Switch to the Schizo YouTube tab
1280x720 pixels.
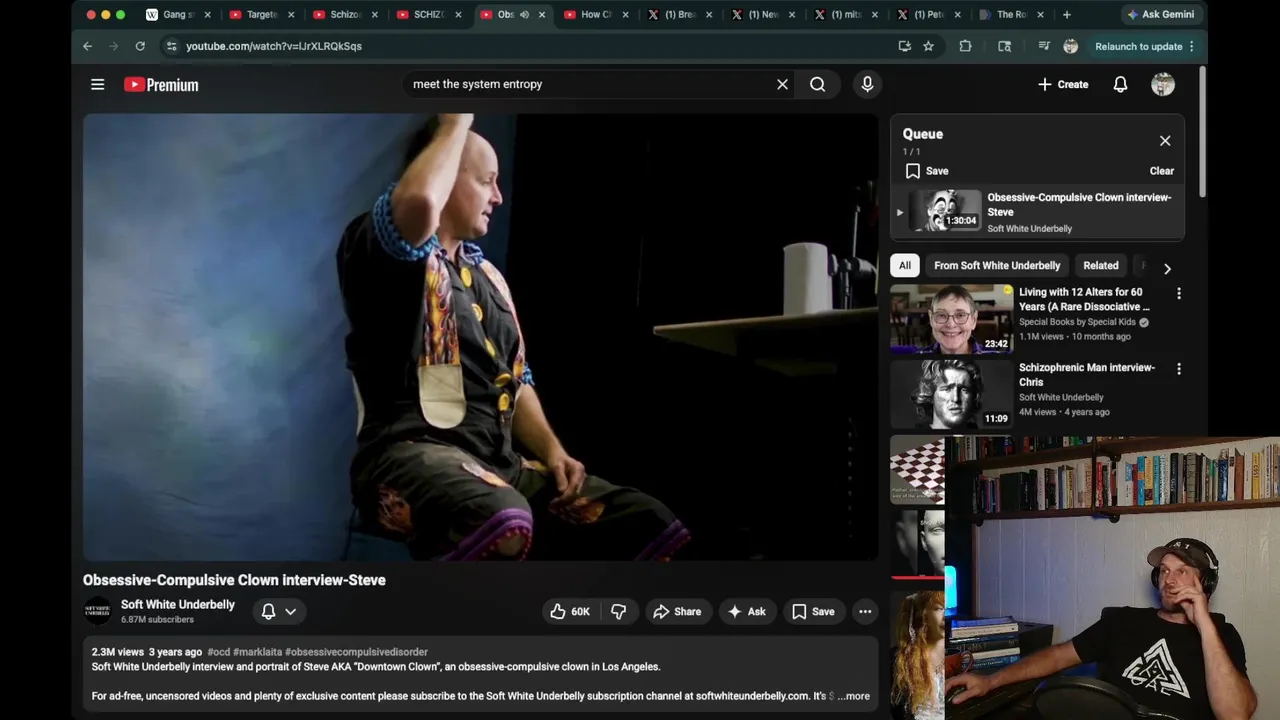345,15
